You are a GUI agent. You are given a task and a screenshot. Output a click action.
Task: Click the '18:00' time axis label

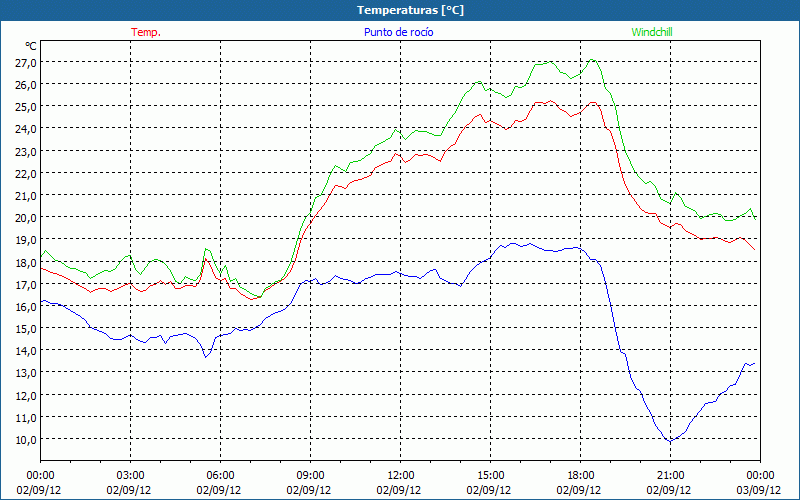coord(580,476)
